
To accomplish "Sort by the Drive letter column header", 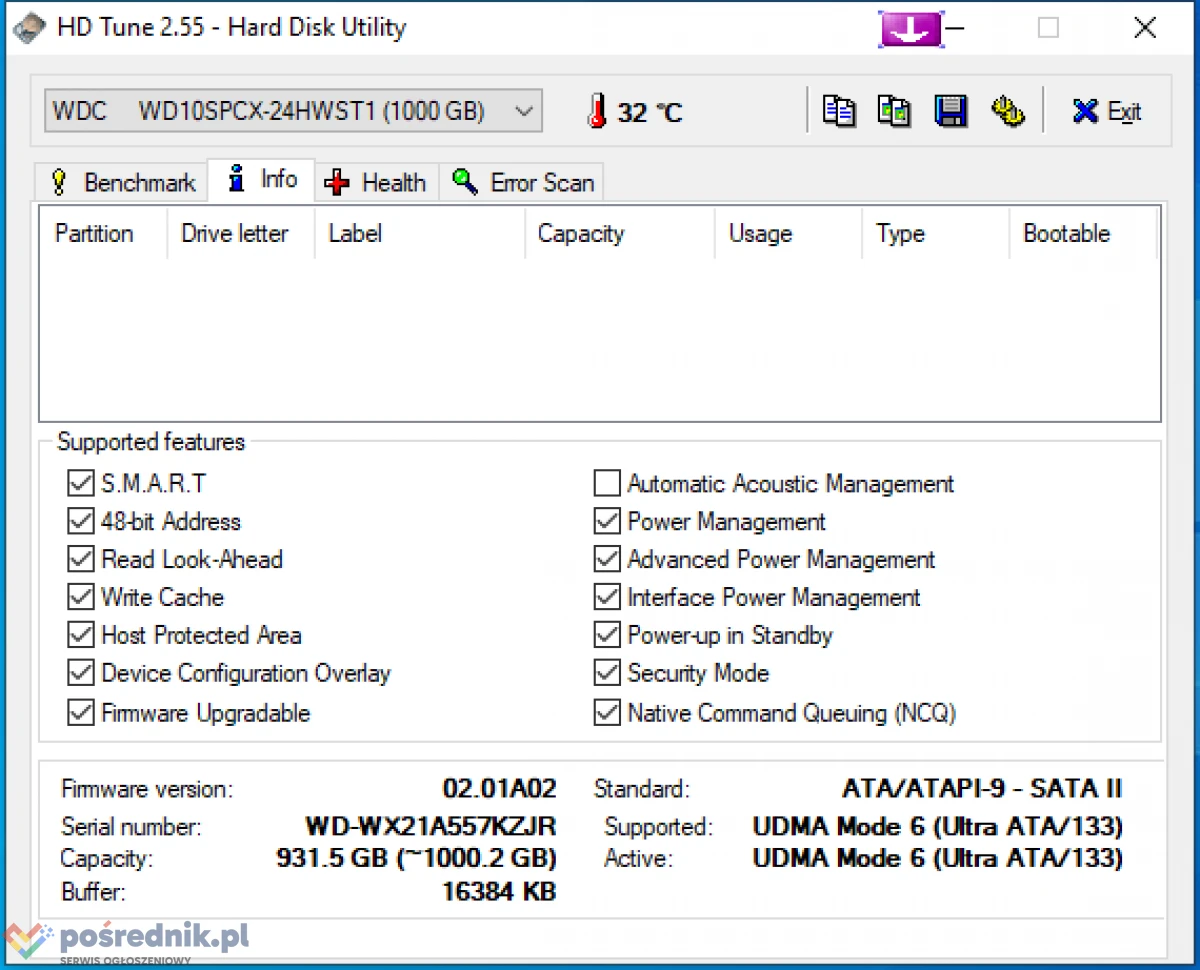I will pos(235,234).
